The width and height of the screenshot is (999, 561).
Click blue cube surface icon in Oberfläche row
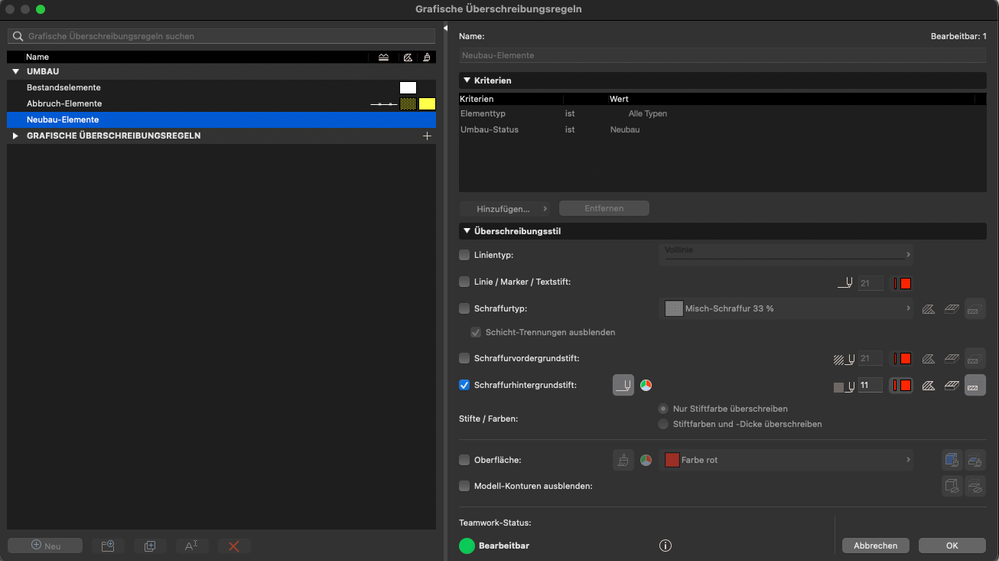pyautogui.click(x=952, y=460)
